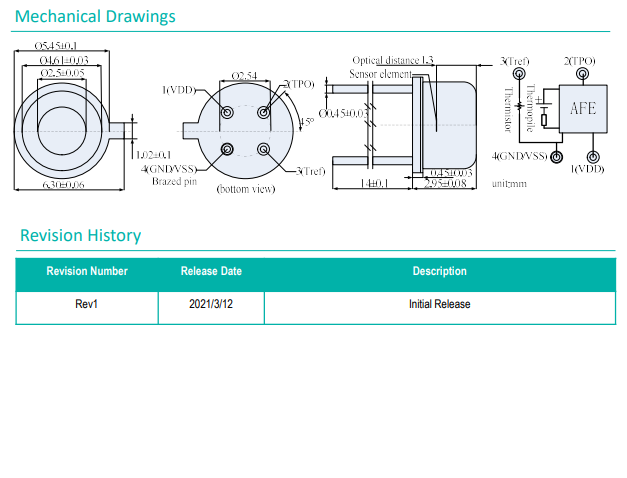Image resolution: width=627 pixels, height=478 pixels.
Task: Click the "Optical distance 1.3" label
Action: 393,61
